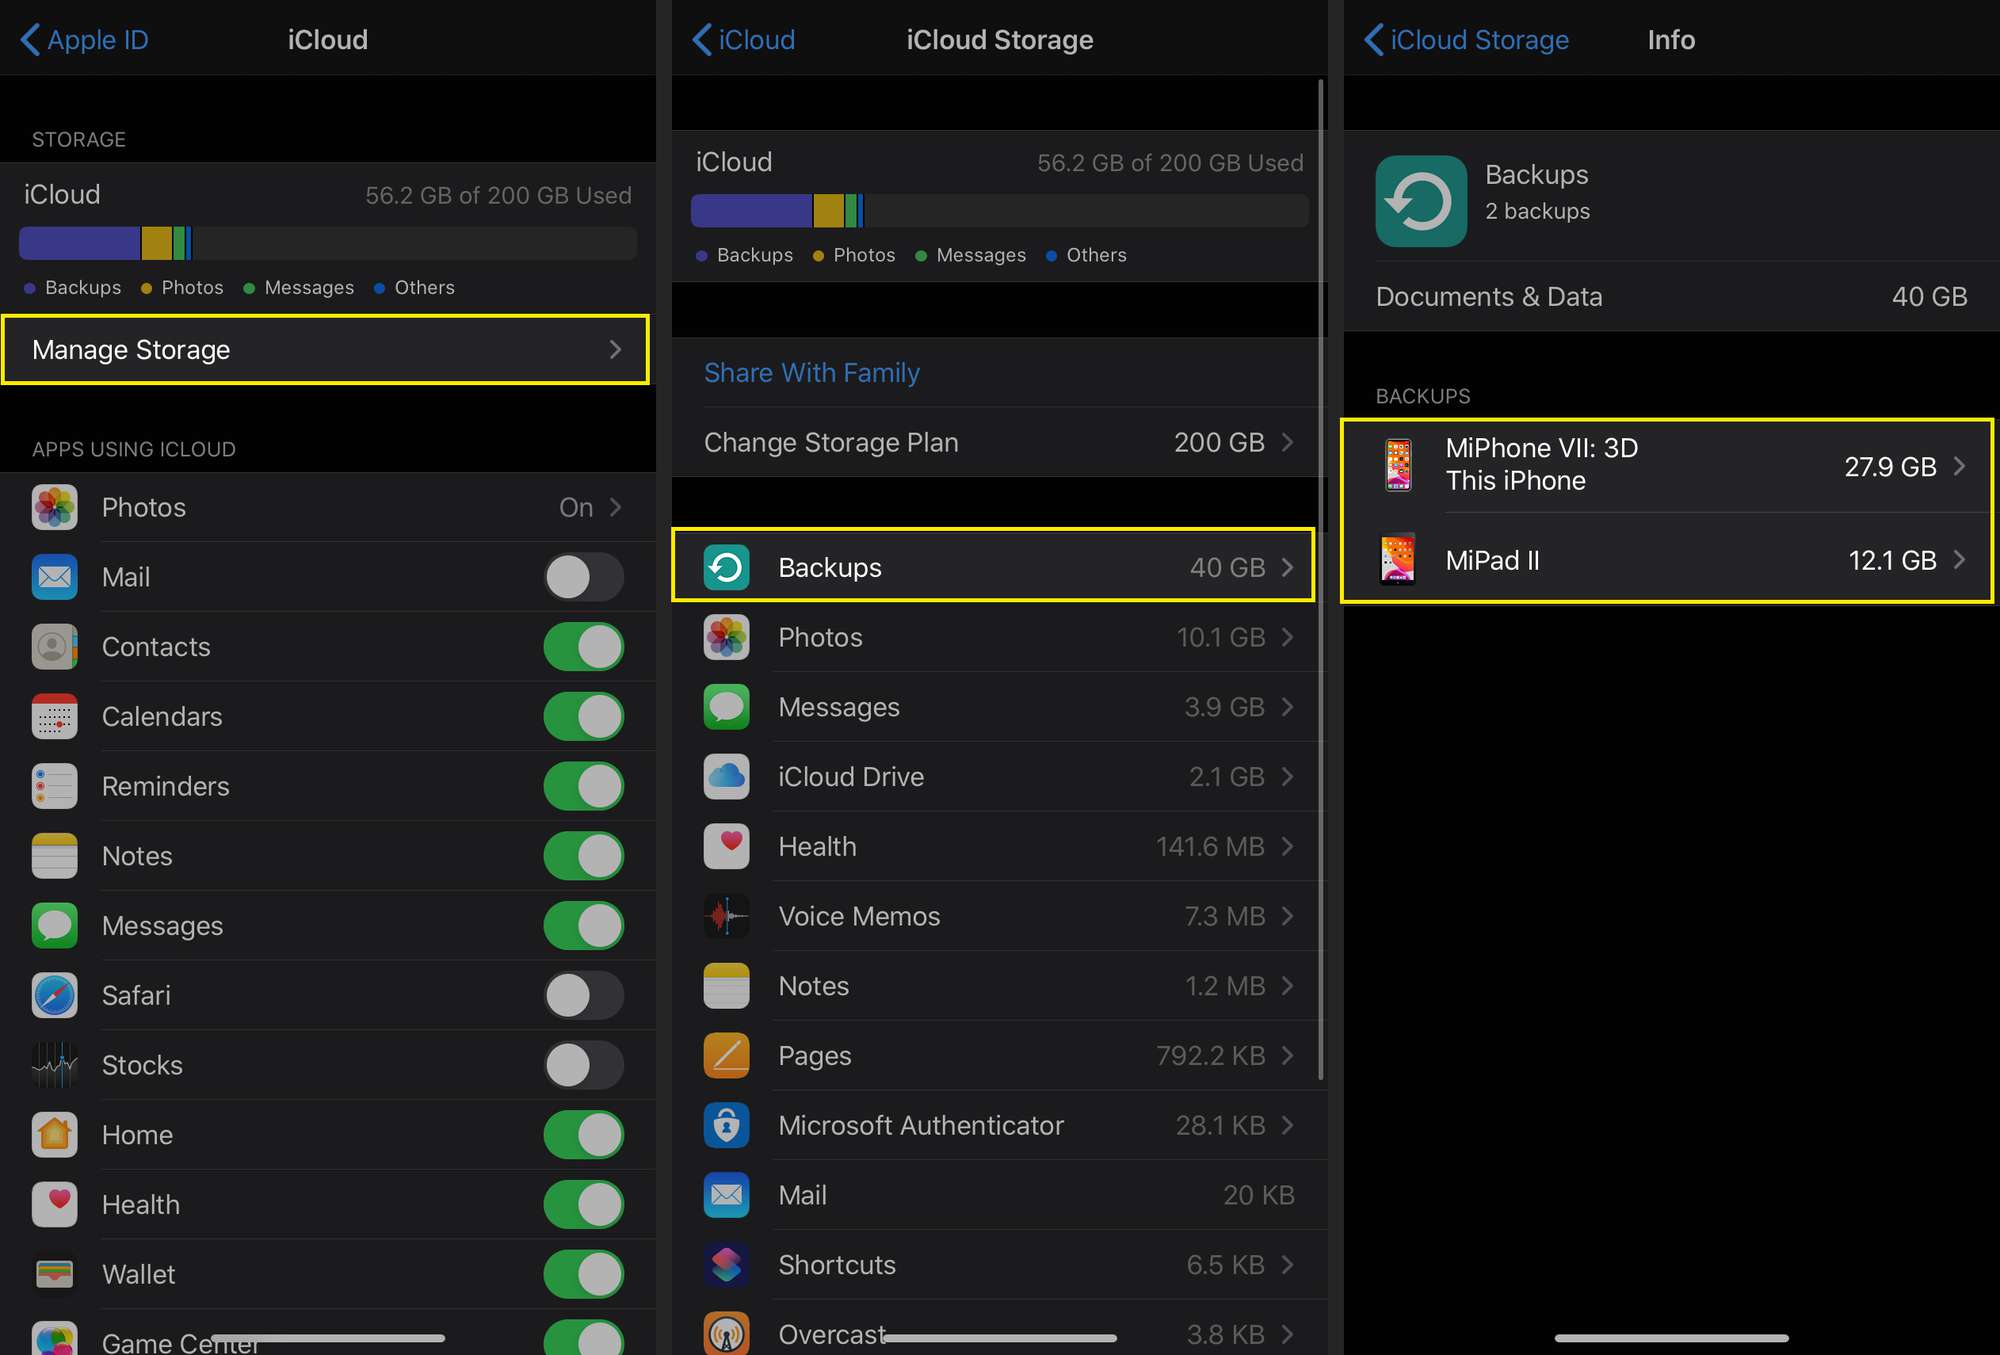The image size is (2000, 1355).
Task: Open Shortcuts 6.5 KB storage row
Action: pyautogui.click(x=1000, y=1265)
